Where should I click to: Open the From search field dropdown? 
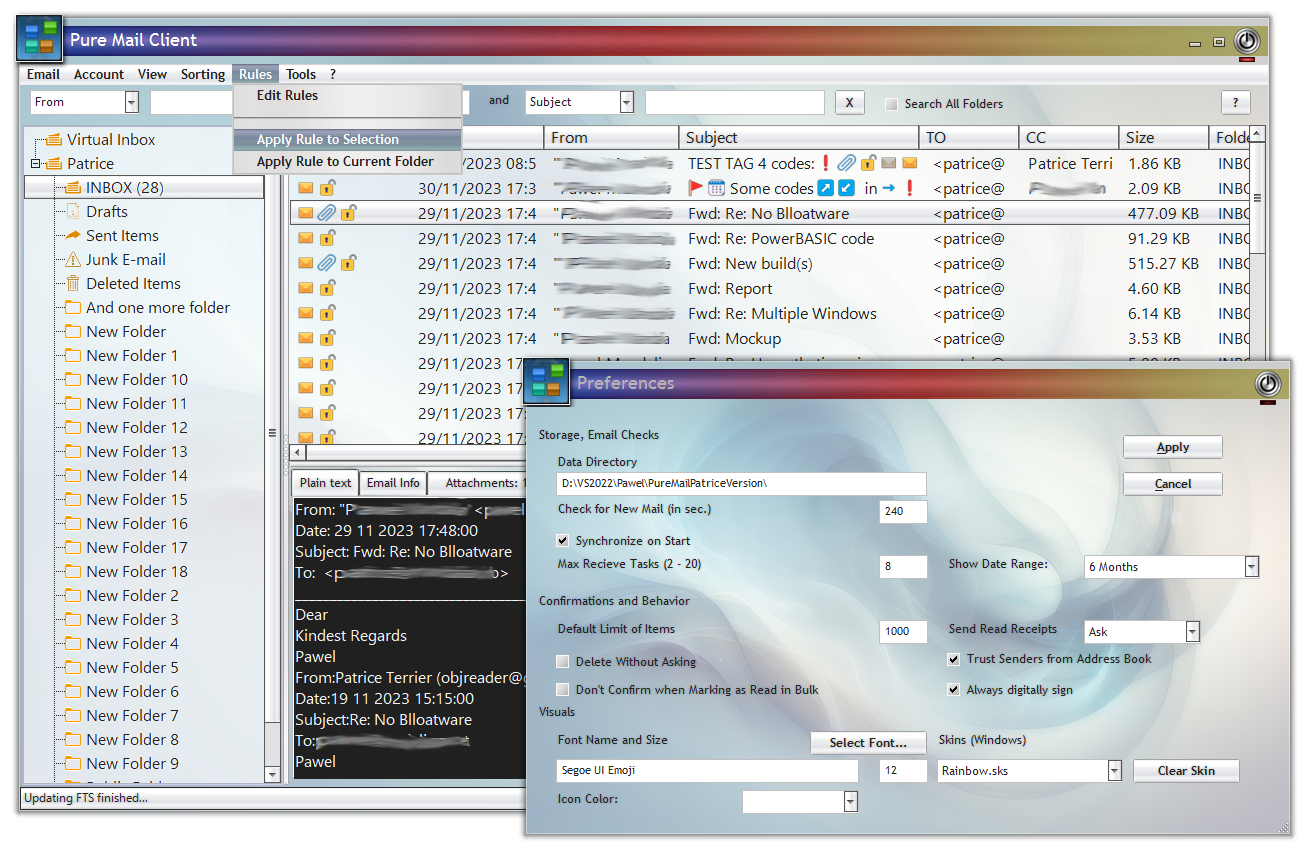(x=132, y=102)
